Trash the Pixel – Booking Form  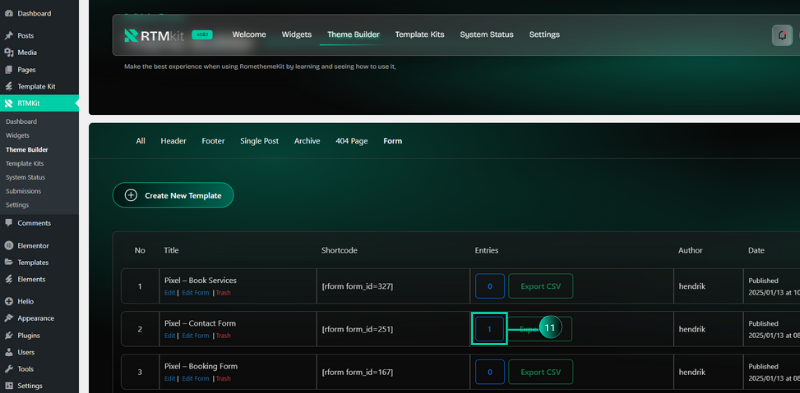tap(223, 379)
